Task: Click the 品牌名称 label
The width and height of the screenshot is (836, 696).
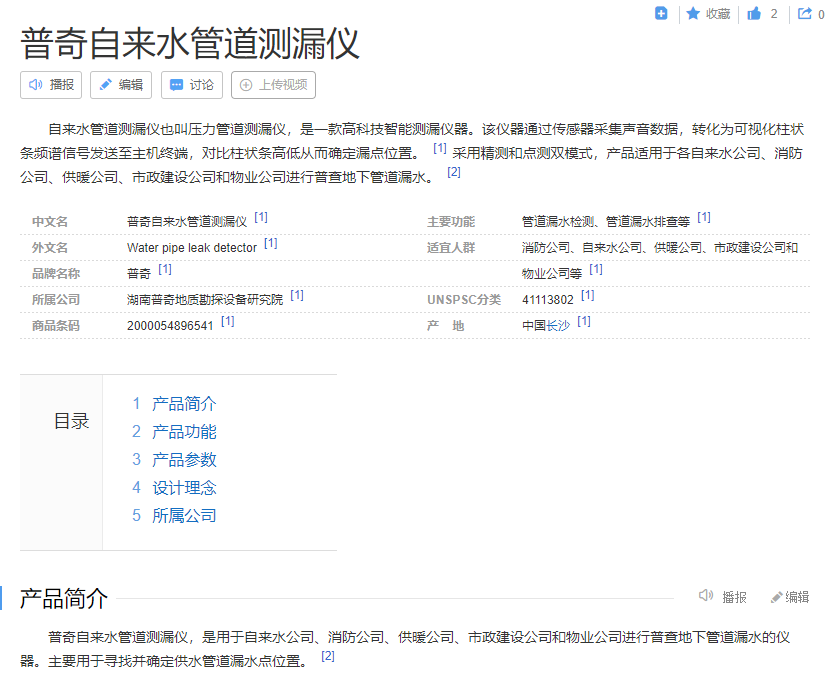Action: coord(56,274)
